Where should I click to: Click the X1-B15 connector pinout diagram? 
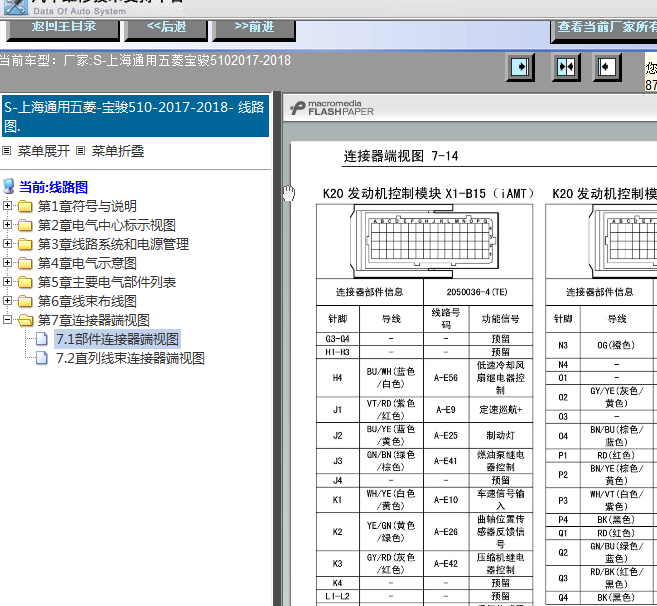[424, 241]
